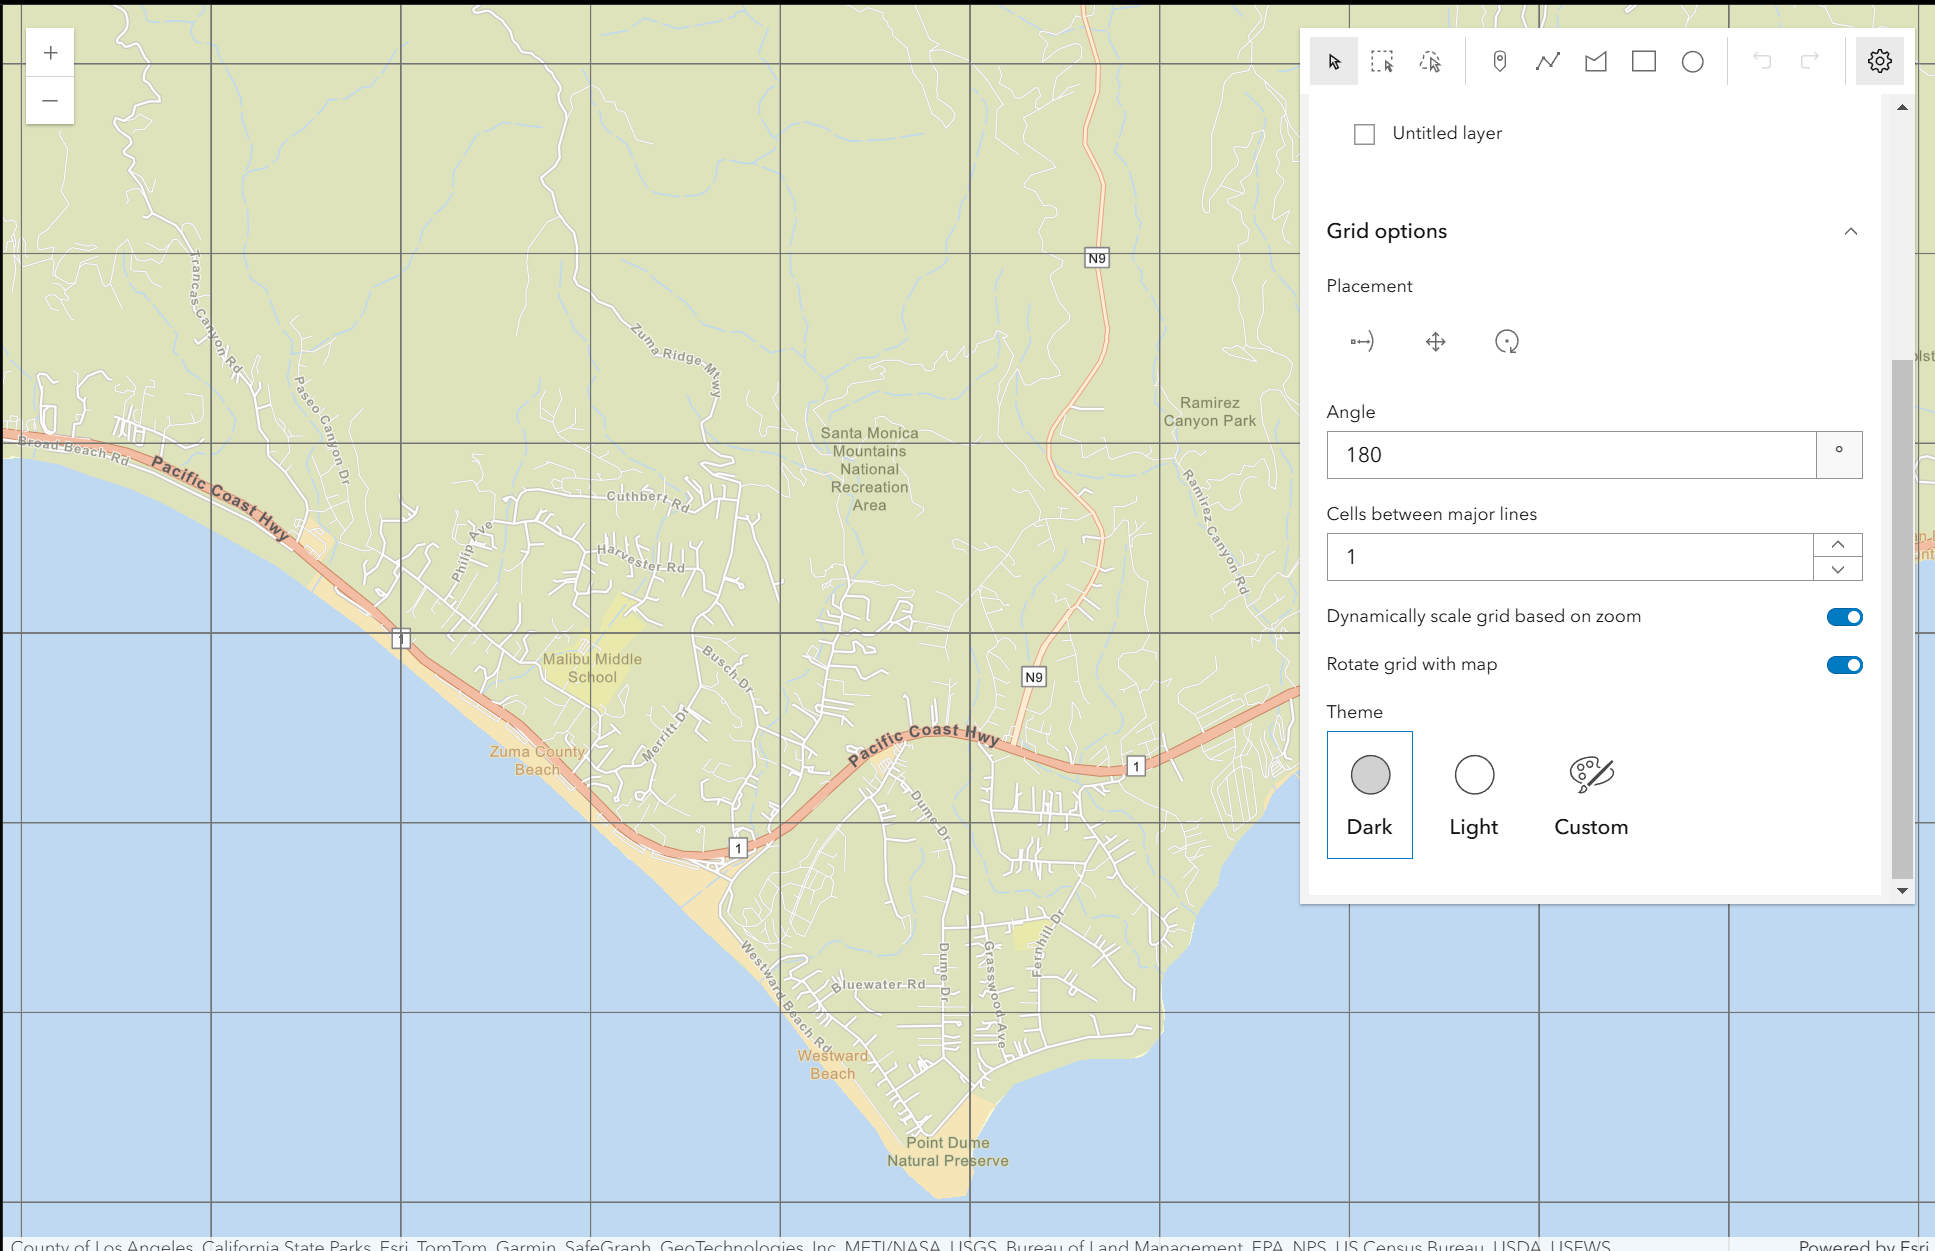Activate the lasso selection tool
The image size is (1935, 1251).
[x=1429, y=61]
